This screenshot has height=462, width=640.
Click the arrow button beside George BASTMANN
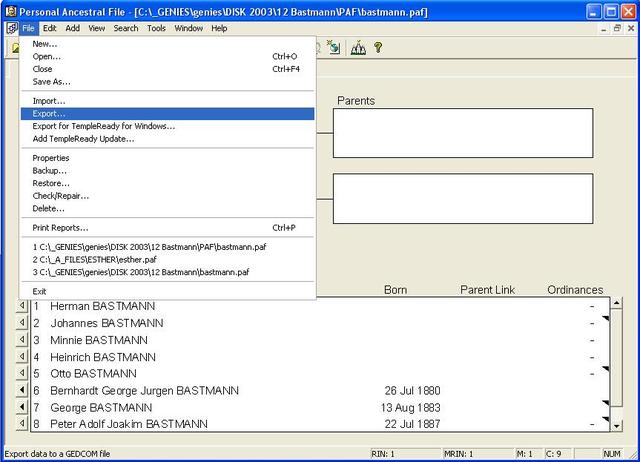click(x=22, y=407)
